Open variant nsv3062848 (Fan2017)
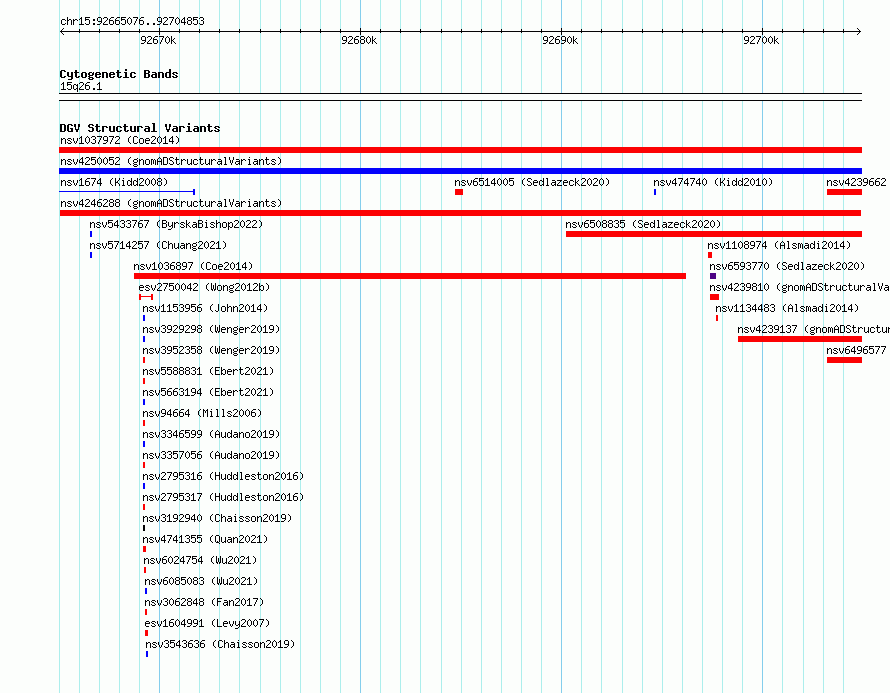Screen dimensions: 890x693 pos(204,602)
